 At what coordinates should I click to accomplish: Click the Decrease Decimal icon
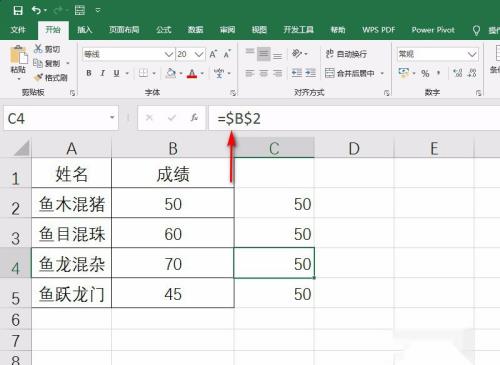tap(472, 73)
